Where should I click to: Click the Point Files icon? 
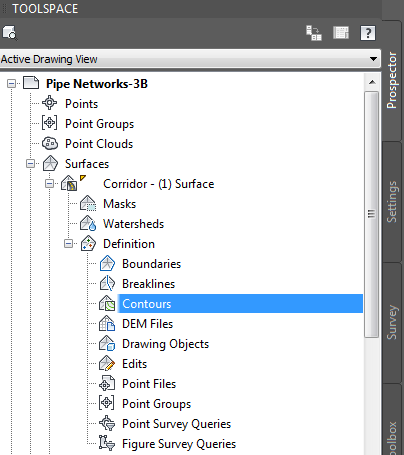point(107,383)
